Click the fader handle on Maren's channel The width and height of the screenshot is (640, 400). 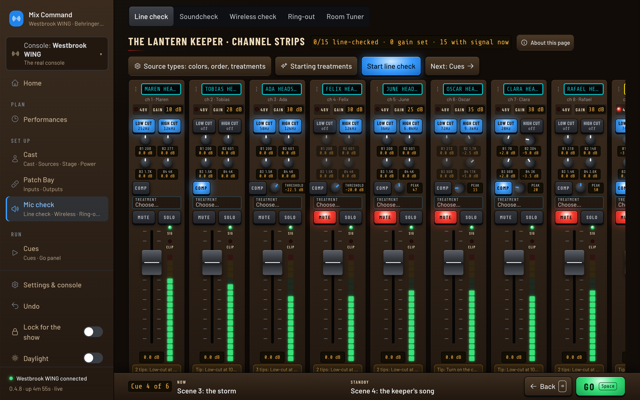[151, 262]
